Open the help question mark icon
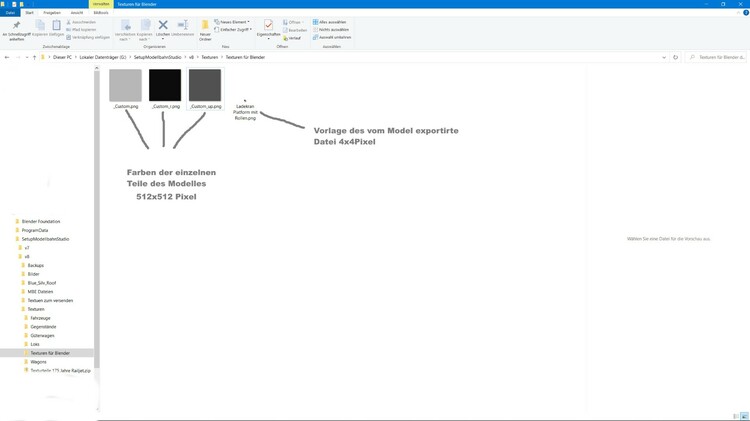The width and height of the screenshot is (750, 421). (744, 13)
